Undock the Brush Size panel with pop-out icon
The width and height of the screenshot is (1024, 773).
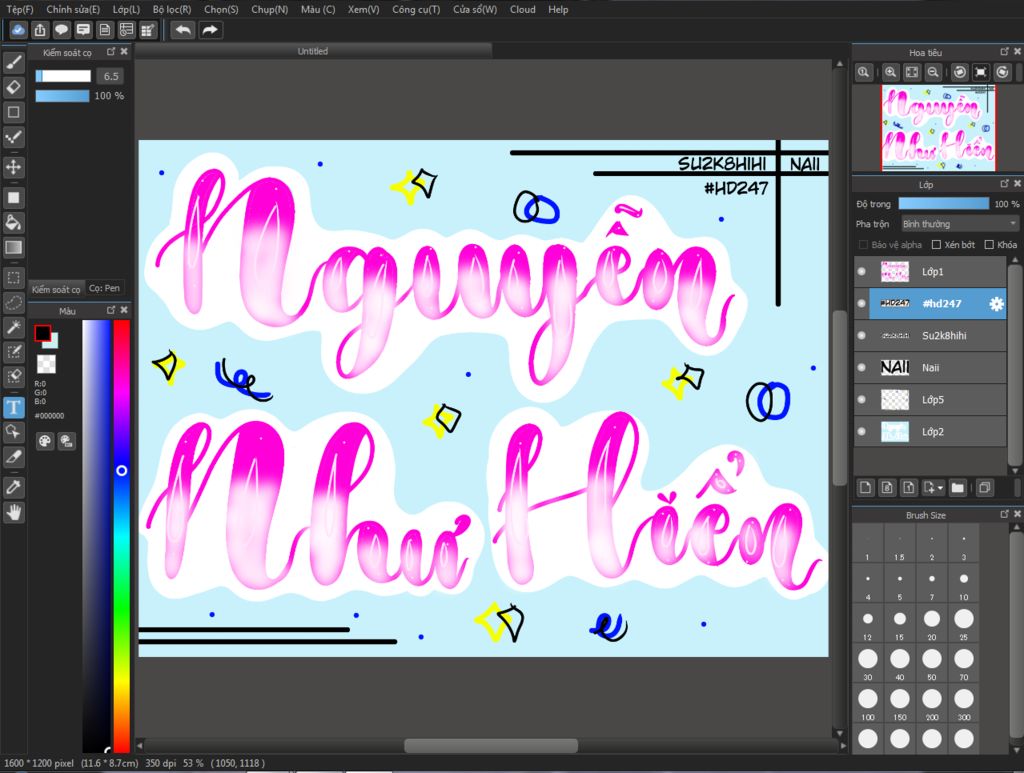coord(1004,514)
